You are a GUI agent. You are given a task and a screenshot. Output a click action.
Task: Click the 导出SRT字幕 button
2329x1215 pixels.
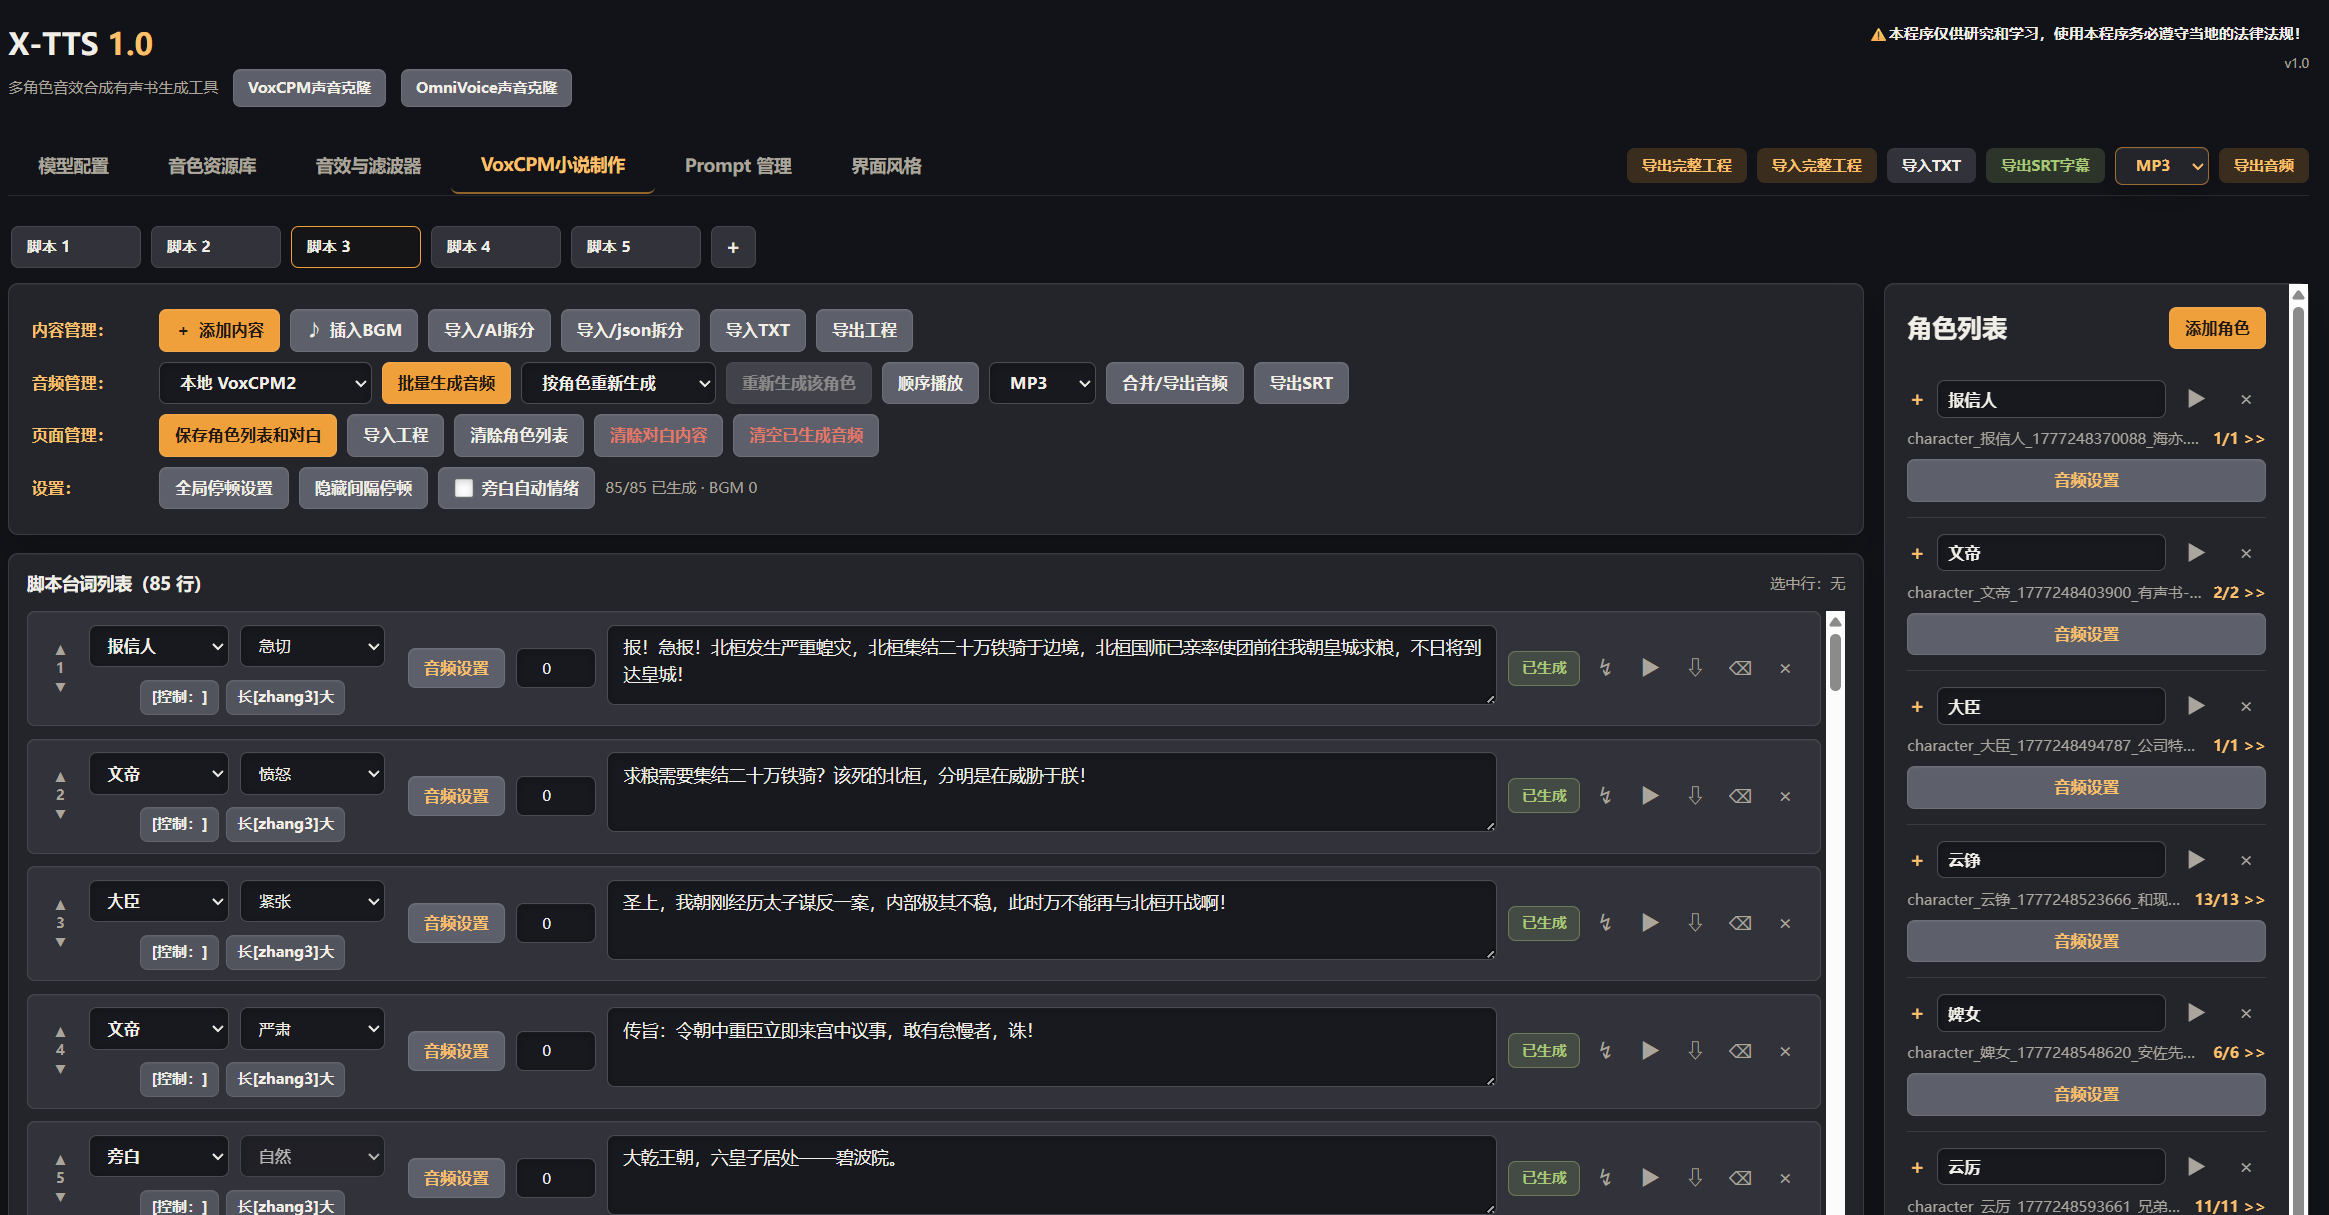2044,165
